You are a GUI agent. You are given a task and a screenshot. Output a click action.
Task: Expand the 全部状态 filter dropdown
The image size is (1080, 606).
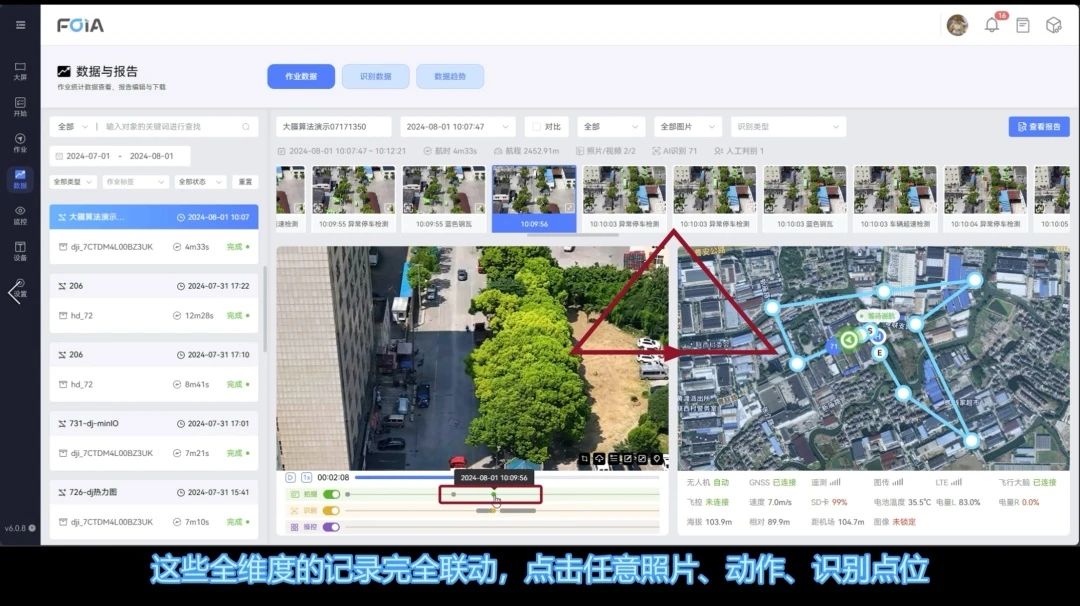201,182
